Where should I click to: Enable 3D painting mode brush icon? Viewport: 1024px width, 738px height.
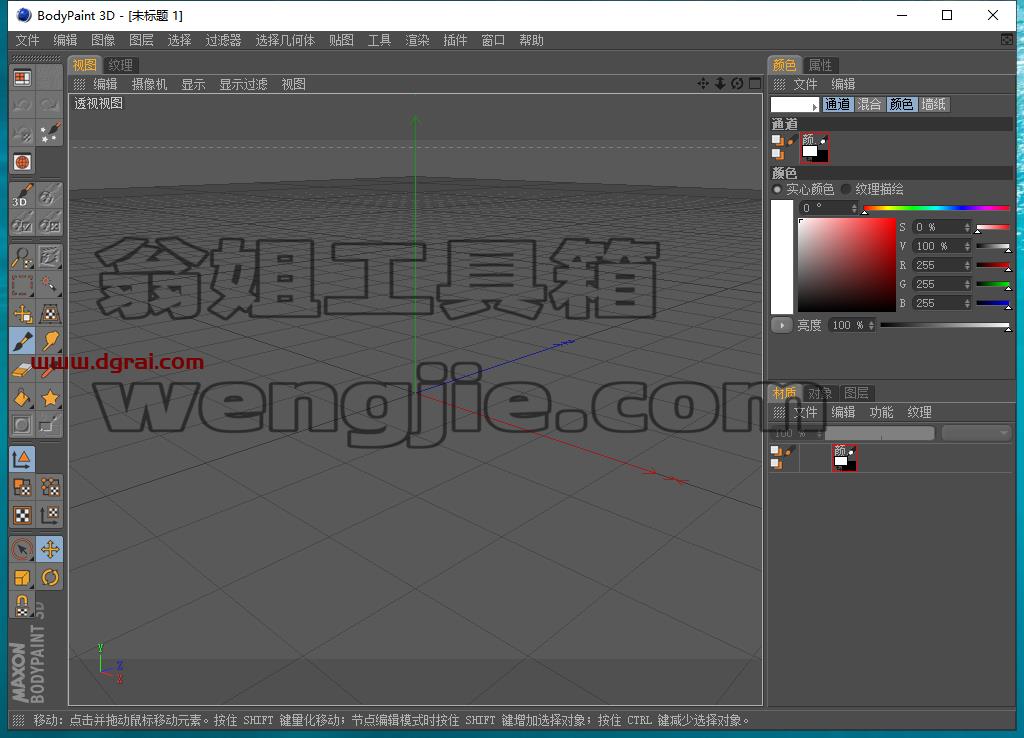coord(22,196)
